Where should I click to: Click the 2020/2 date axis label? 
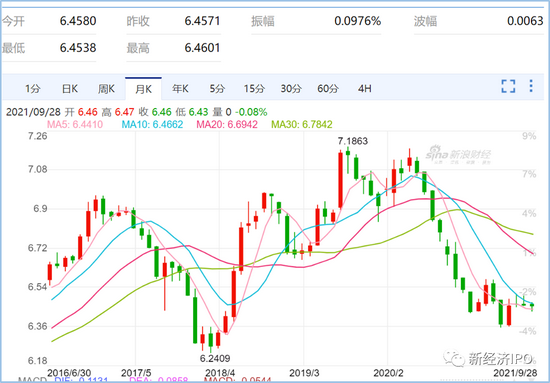tap(388, 372)
